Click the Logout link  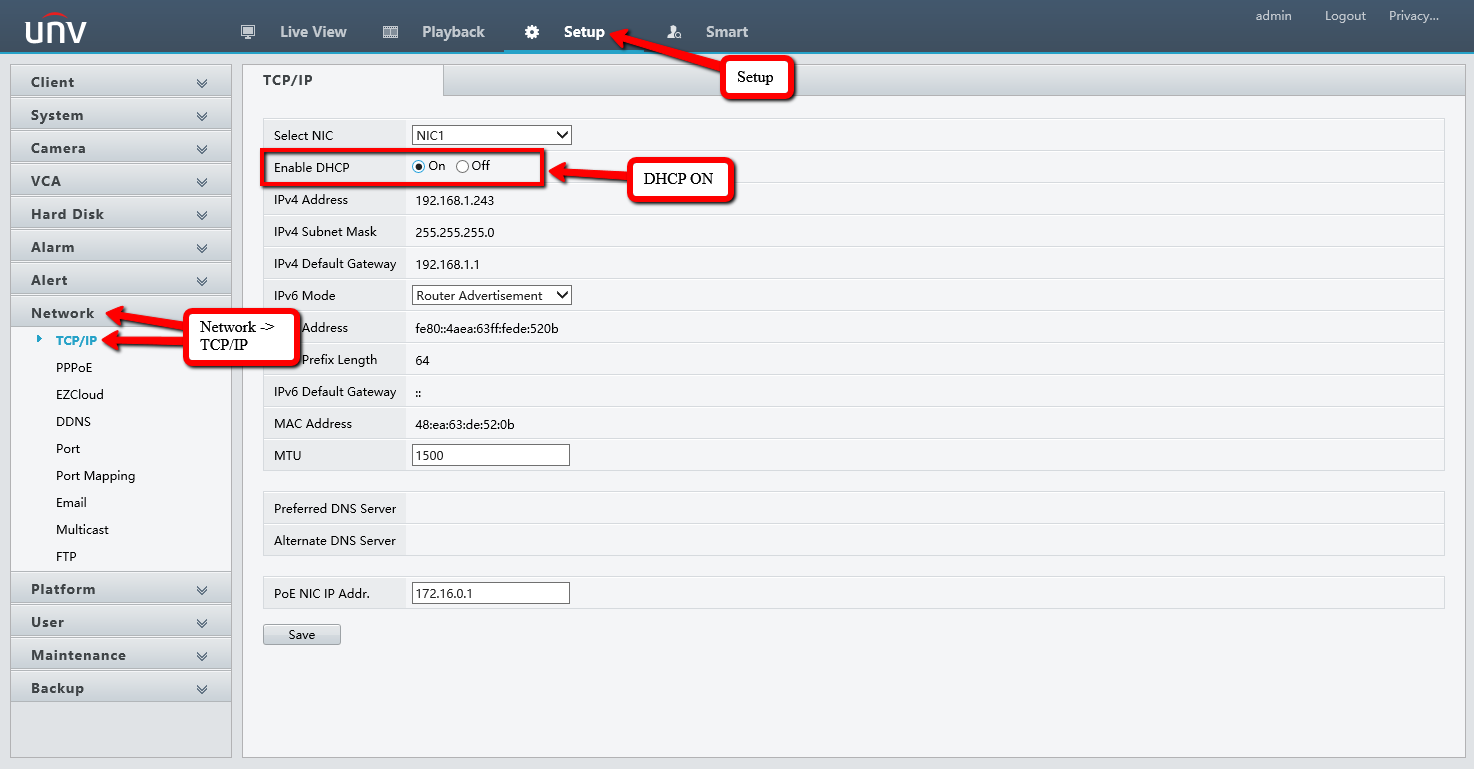click(1345, 16)
